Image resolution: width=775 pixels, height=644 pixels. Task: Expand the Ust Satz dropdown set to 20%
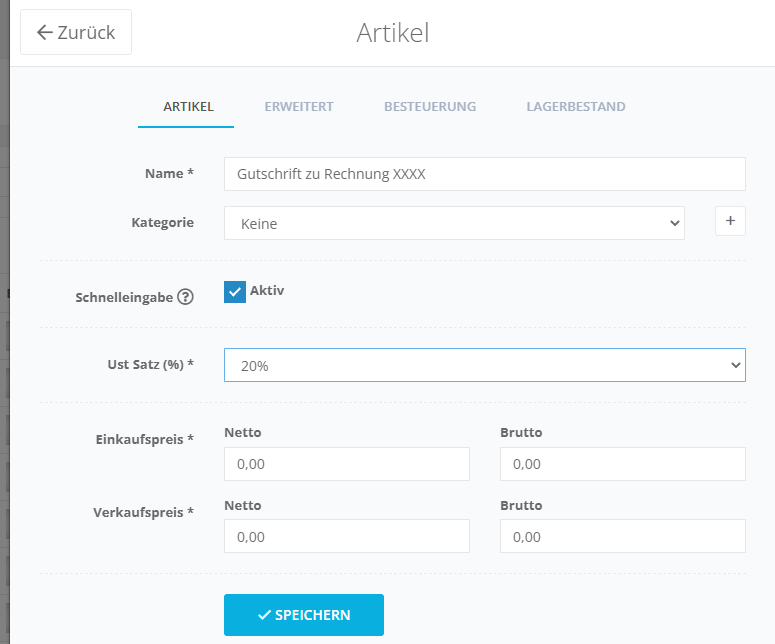click(x=484, y=365)
